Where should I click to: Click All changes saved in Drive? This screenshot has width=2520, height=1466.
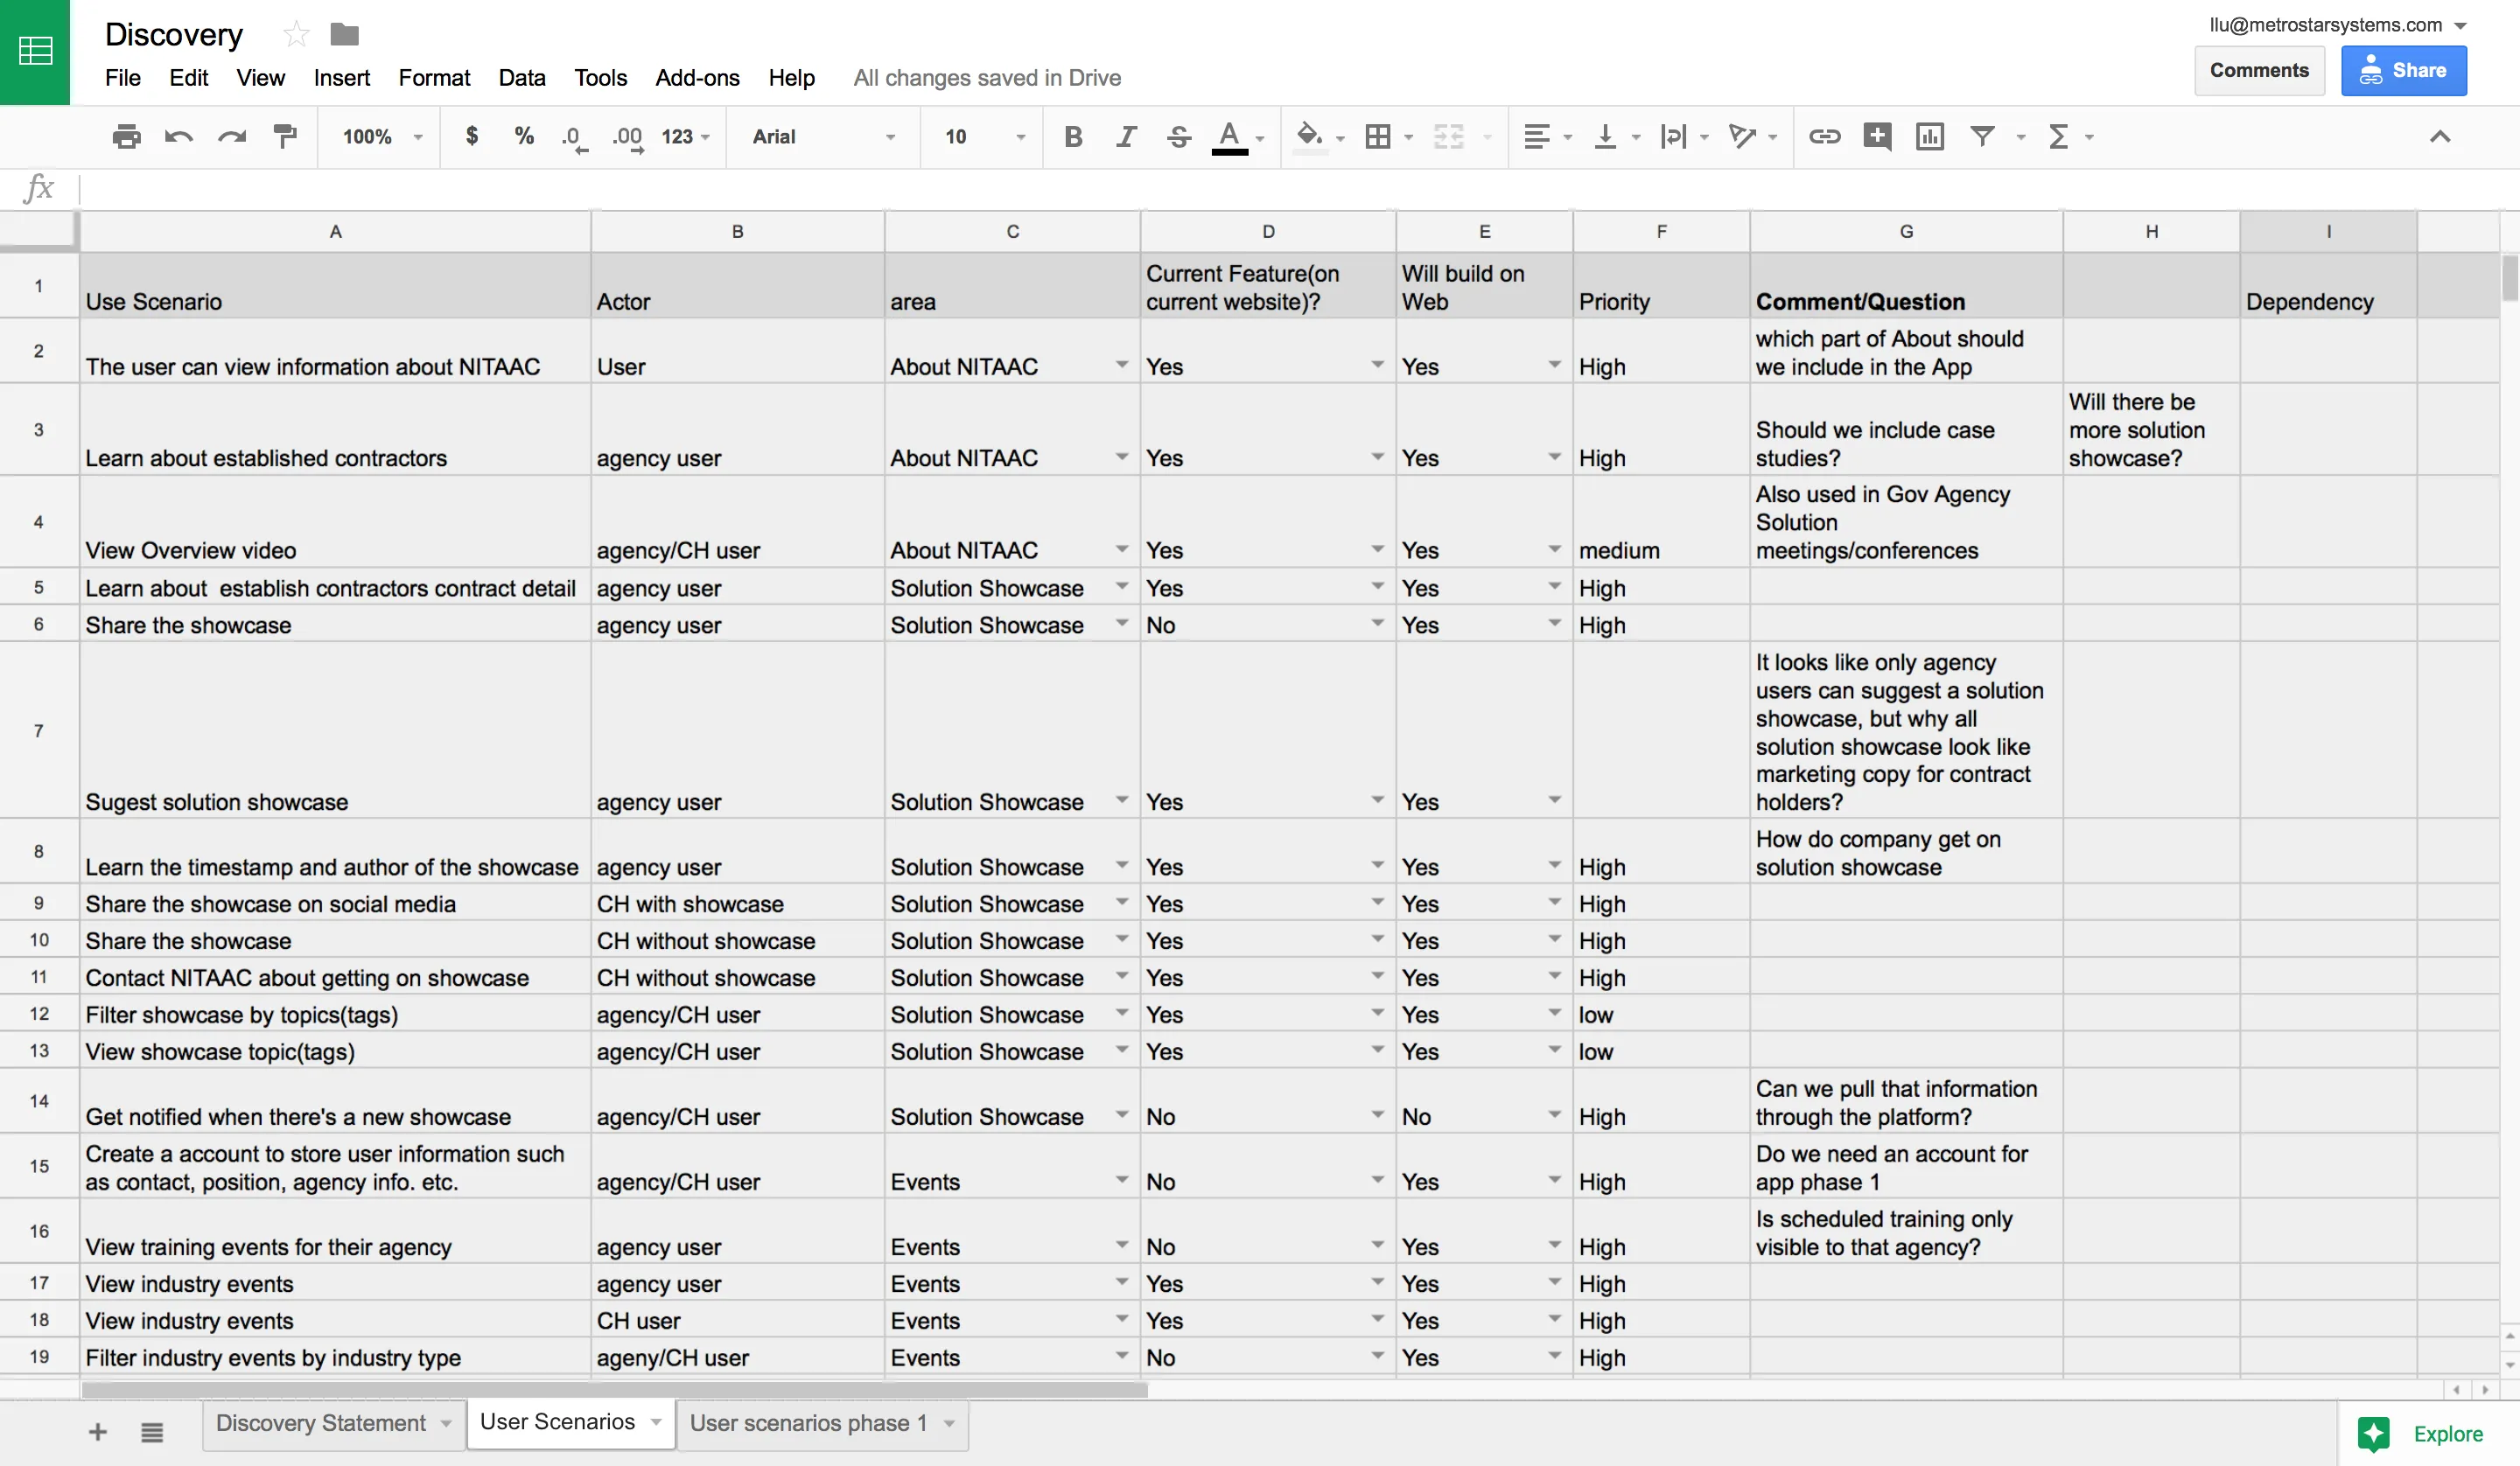click(x=987, y=78)
